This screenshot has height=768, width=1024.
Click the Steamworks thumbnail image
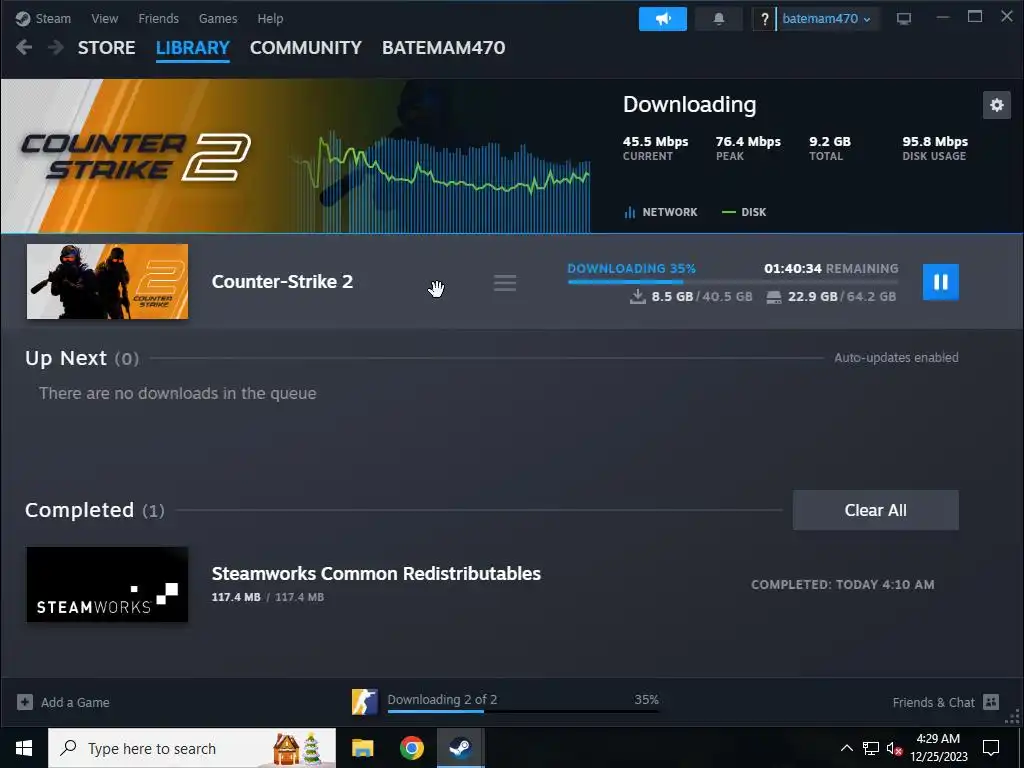(107, 584)
